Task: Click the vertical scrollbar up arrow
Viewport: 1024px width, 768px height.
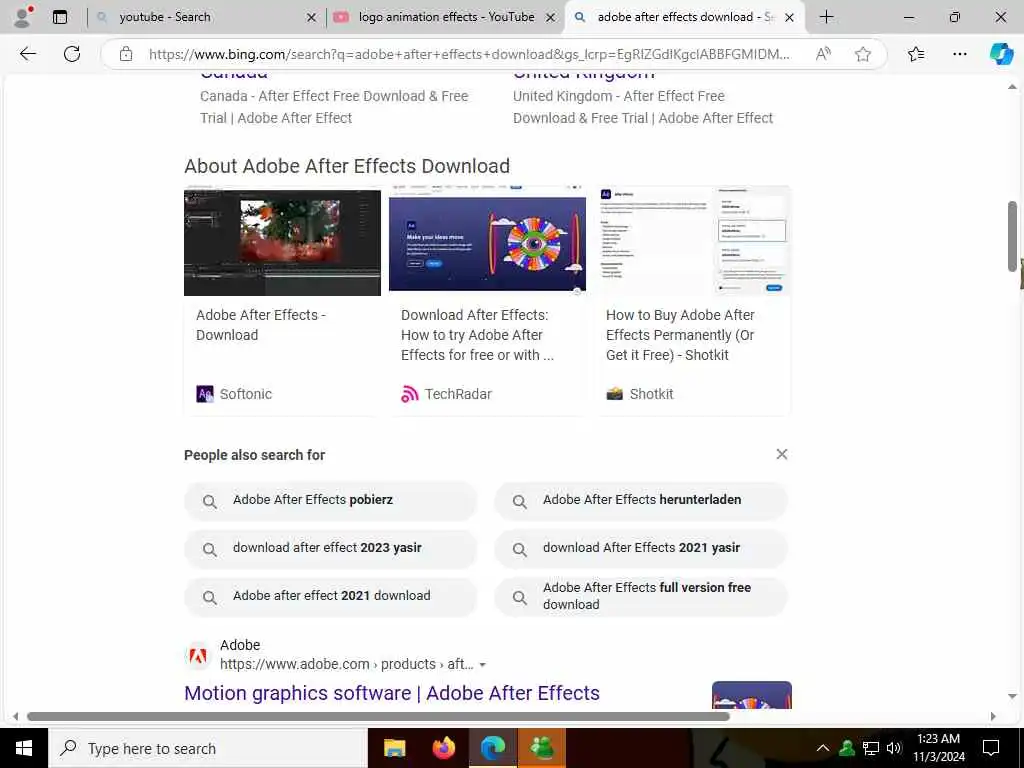Action: [1012, 86]
